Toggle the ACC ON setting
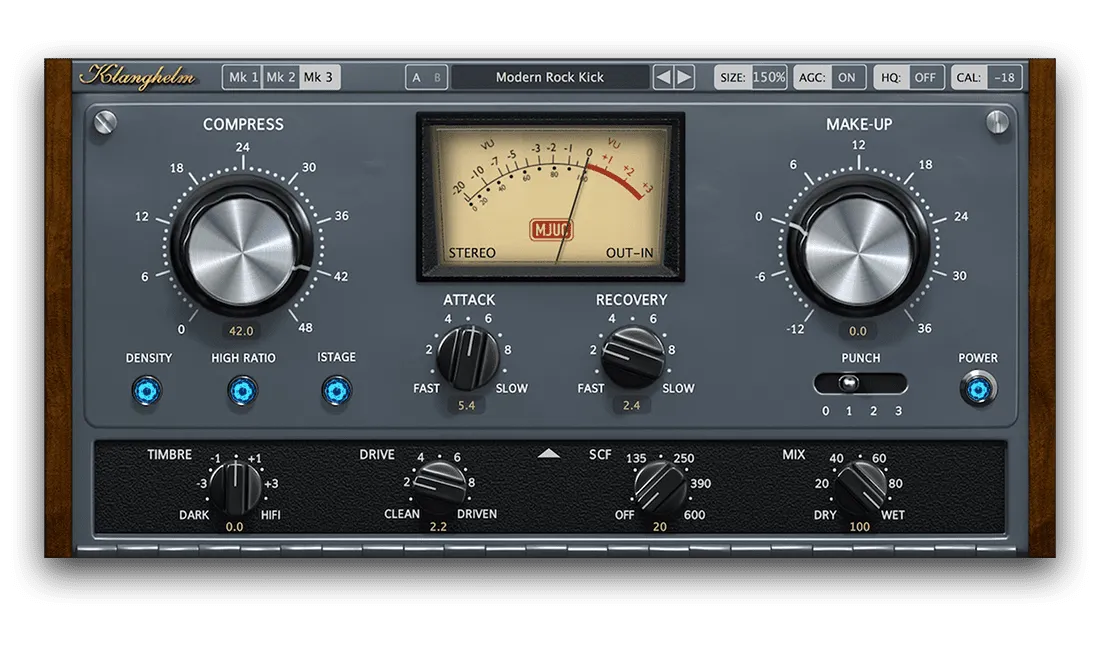The height and width of the screenshot is (660, 1100). tap(829, 77)
